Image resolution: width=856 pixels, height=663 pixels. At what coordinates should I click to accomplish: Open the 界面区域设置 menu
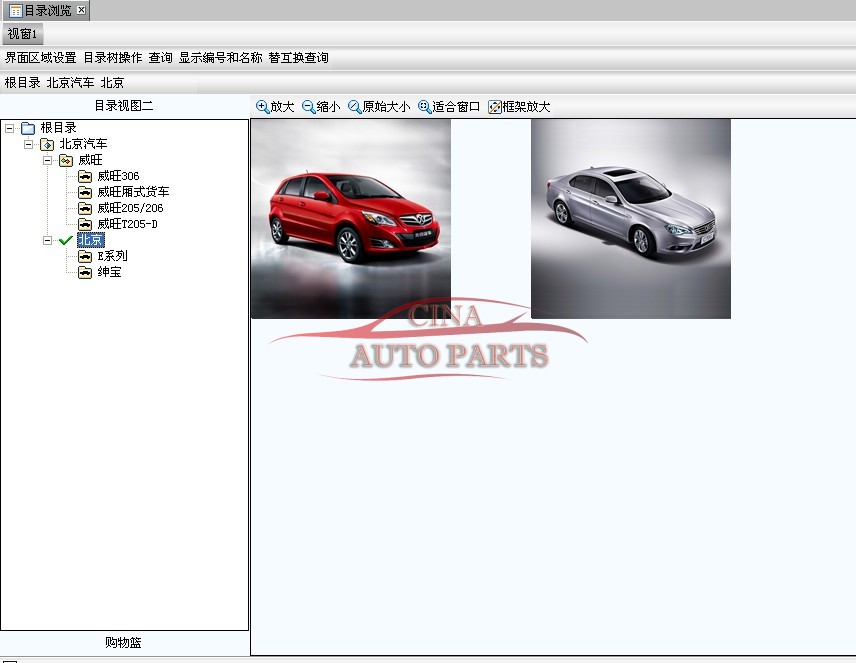click(41, 58)
